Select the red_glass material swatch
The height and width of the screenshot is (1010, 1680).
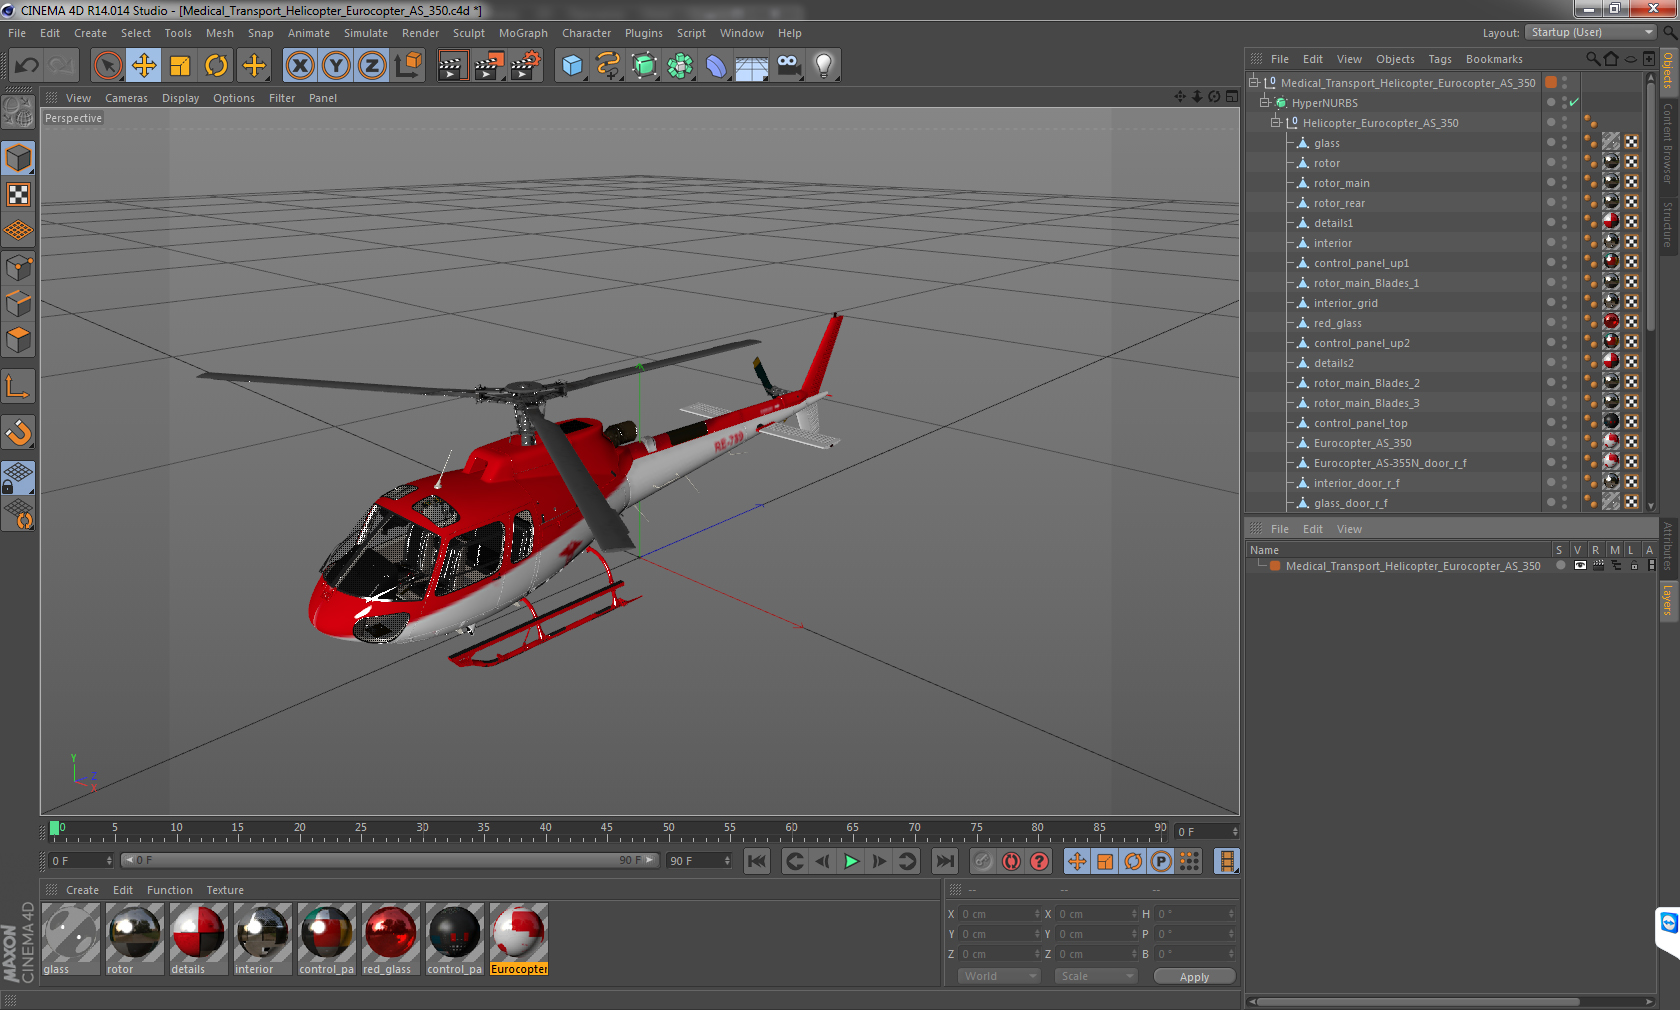click(390, 939)
